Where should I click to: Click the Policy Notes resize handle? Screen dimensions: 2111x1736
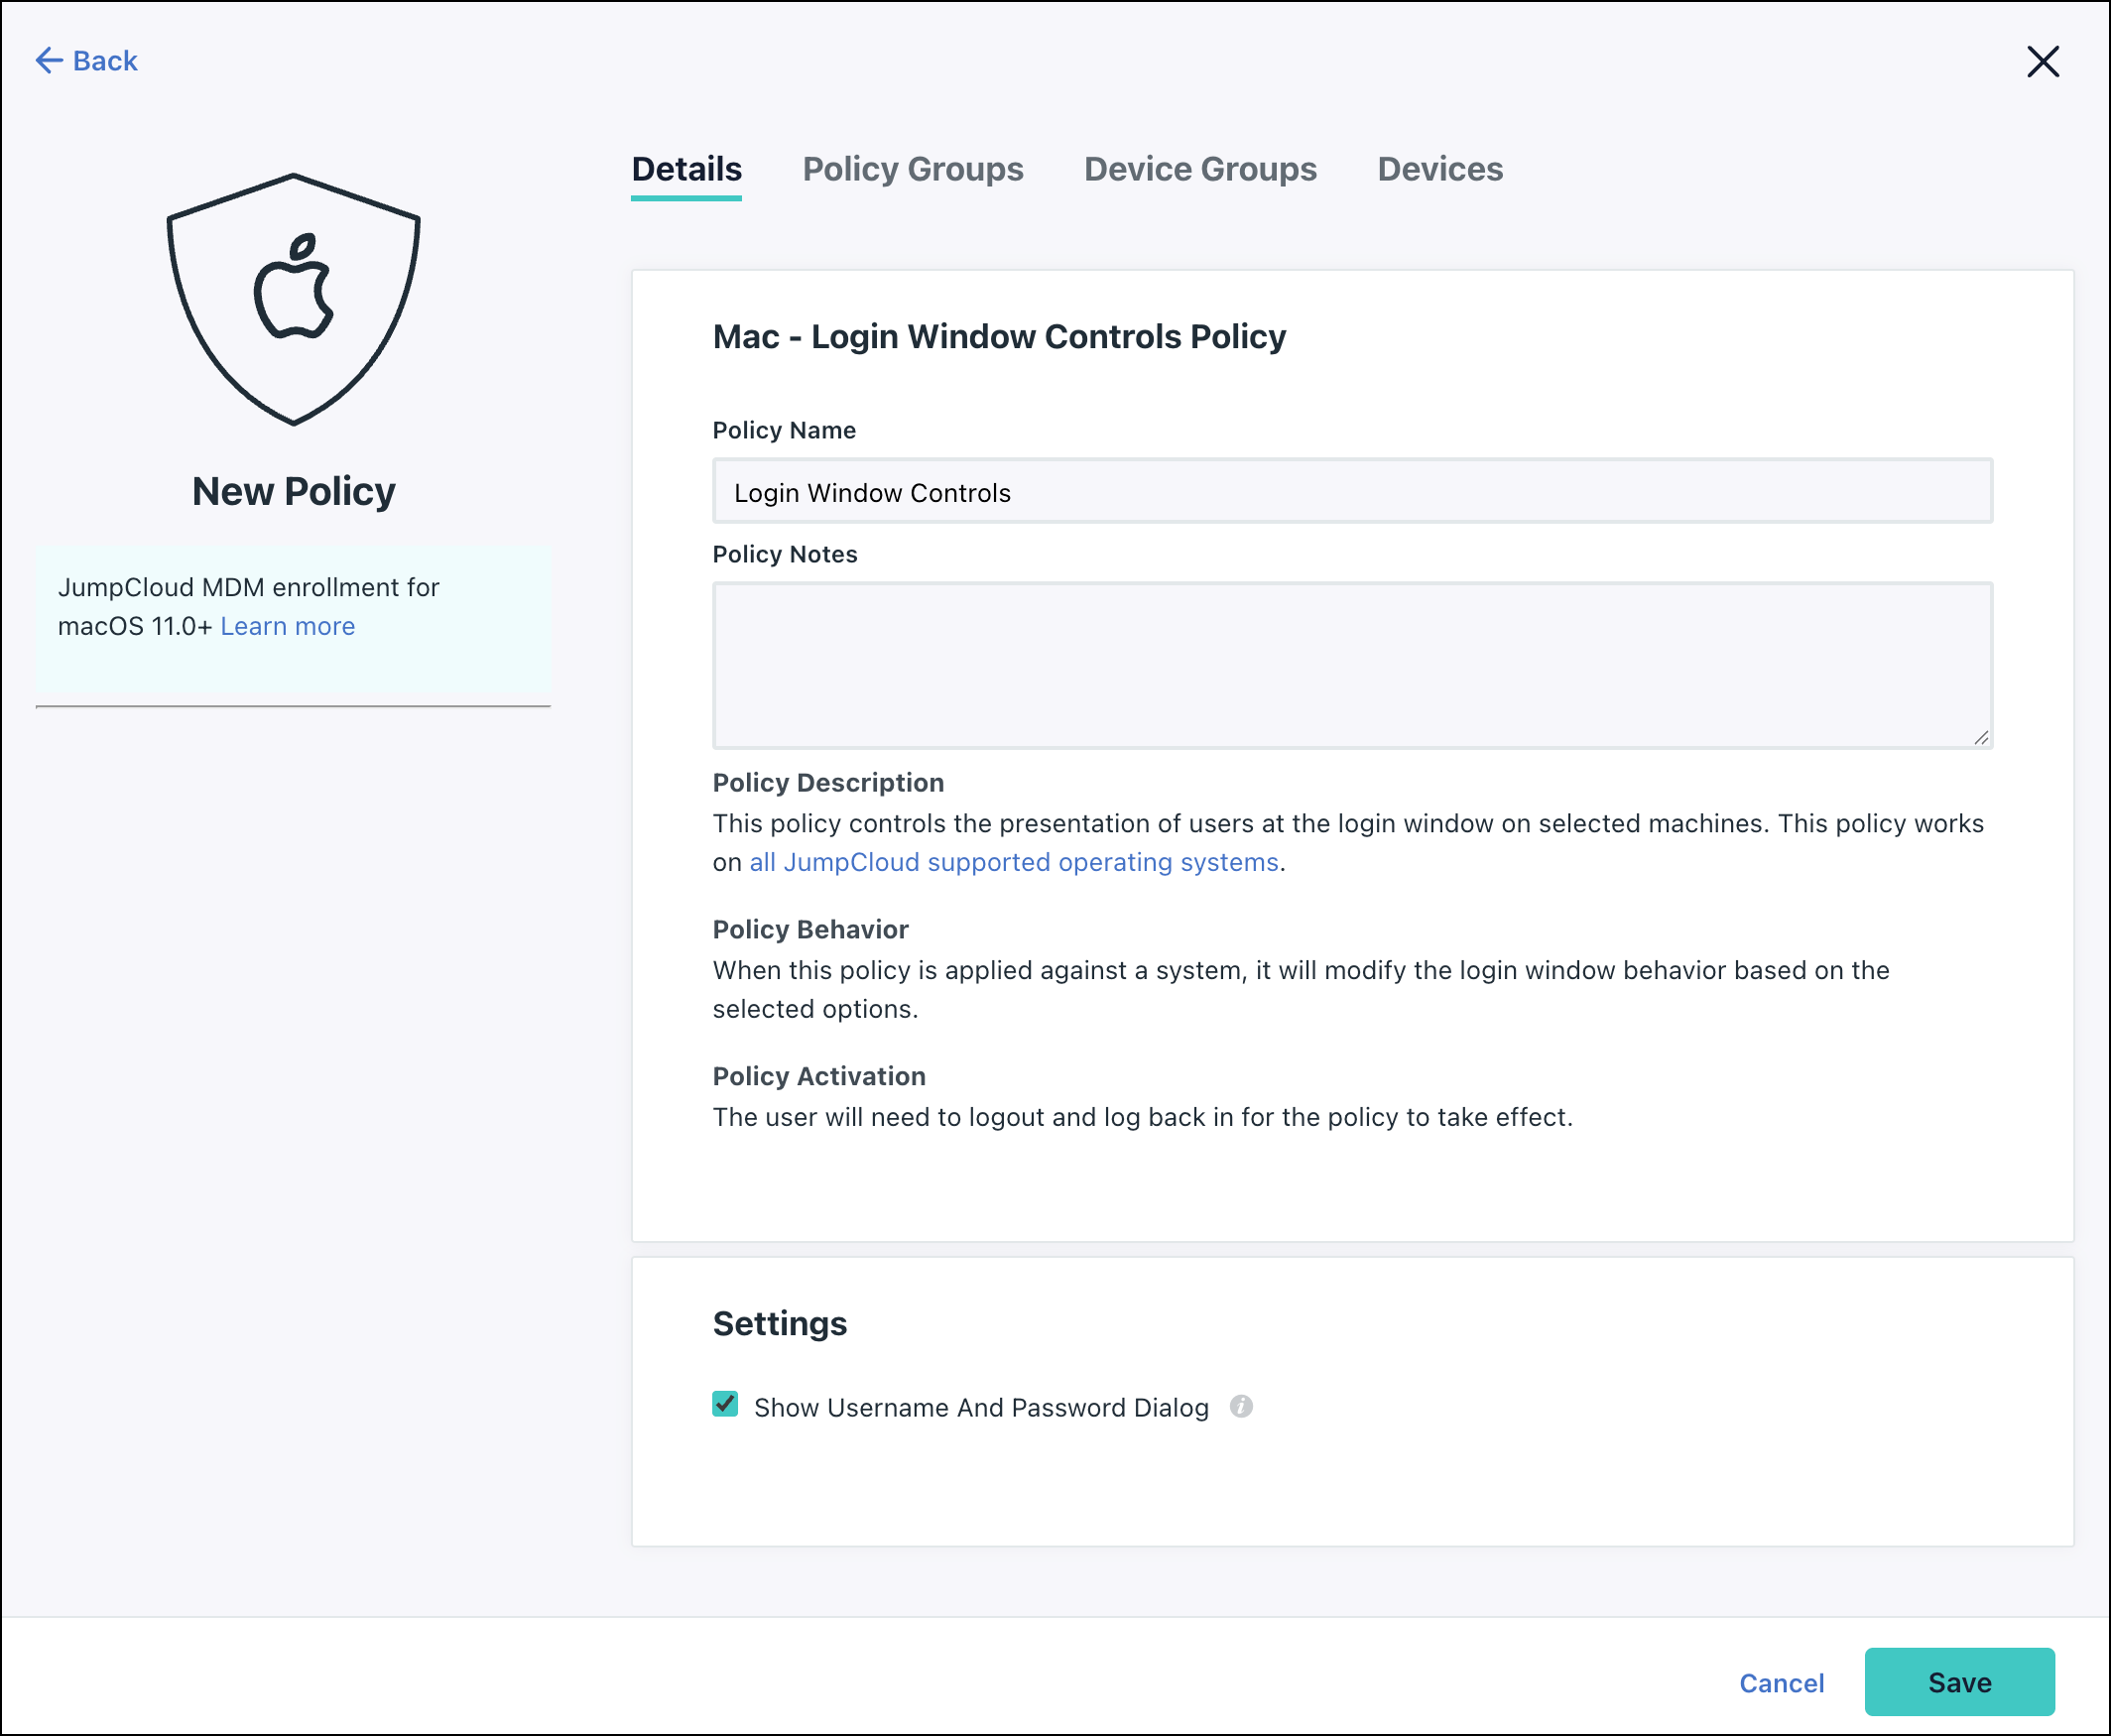tap(1980, 737)
